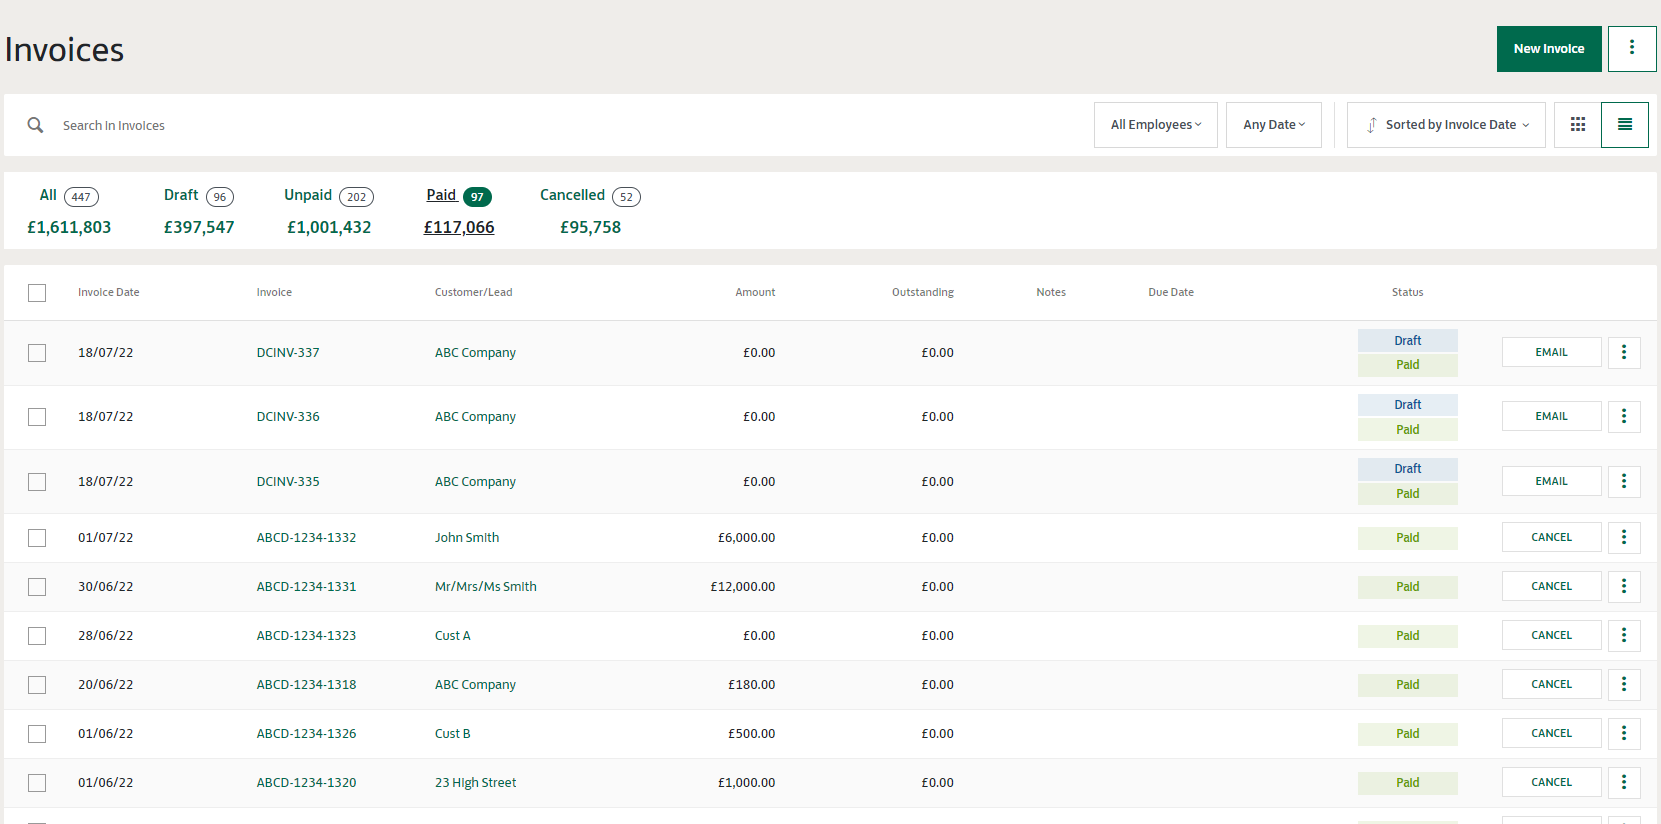Open row actions menu for DCINV-337
This screenshot has width=1661, height=824.
(x=1623, y=352)
